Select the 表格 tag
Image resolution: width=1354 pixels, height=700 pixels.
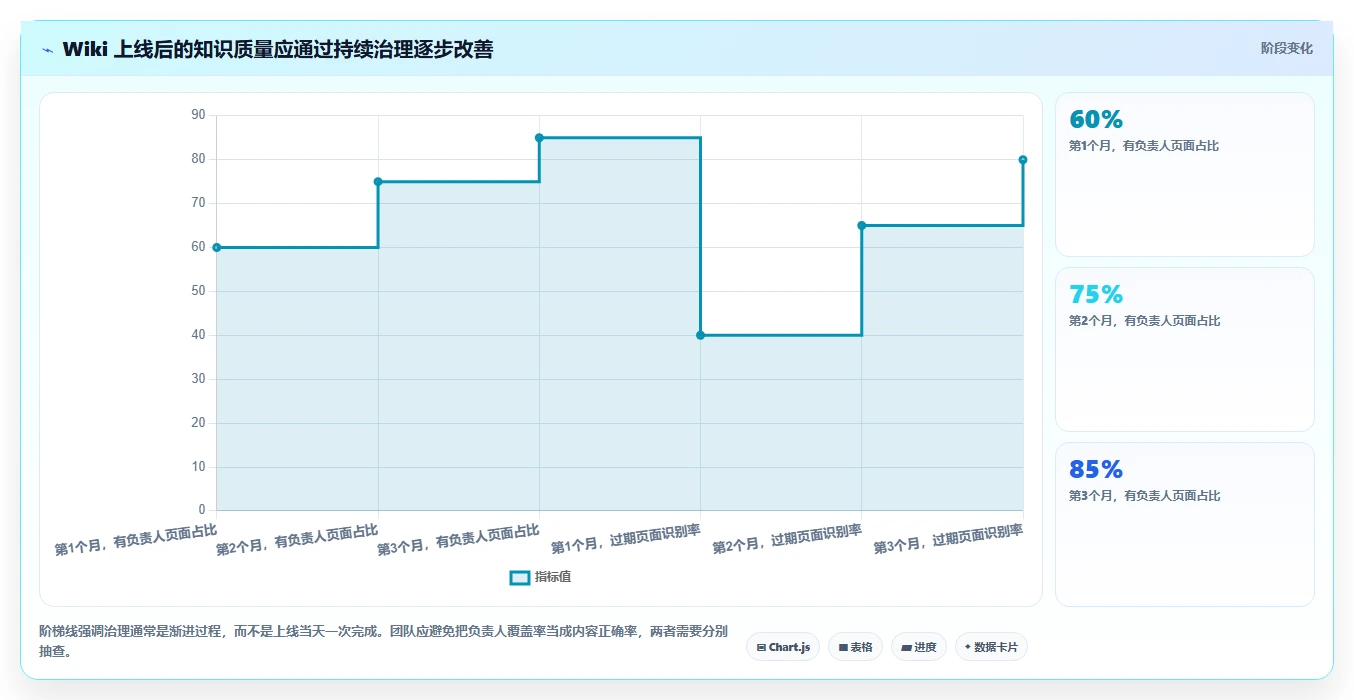pyautogui.click(x=855, y=647)
